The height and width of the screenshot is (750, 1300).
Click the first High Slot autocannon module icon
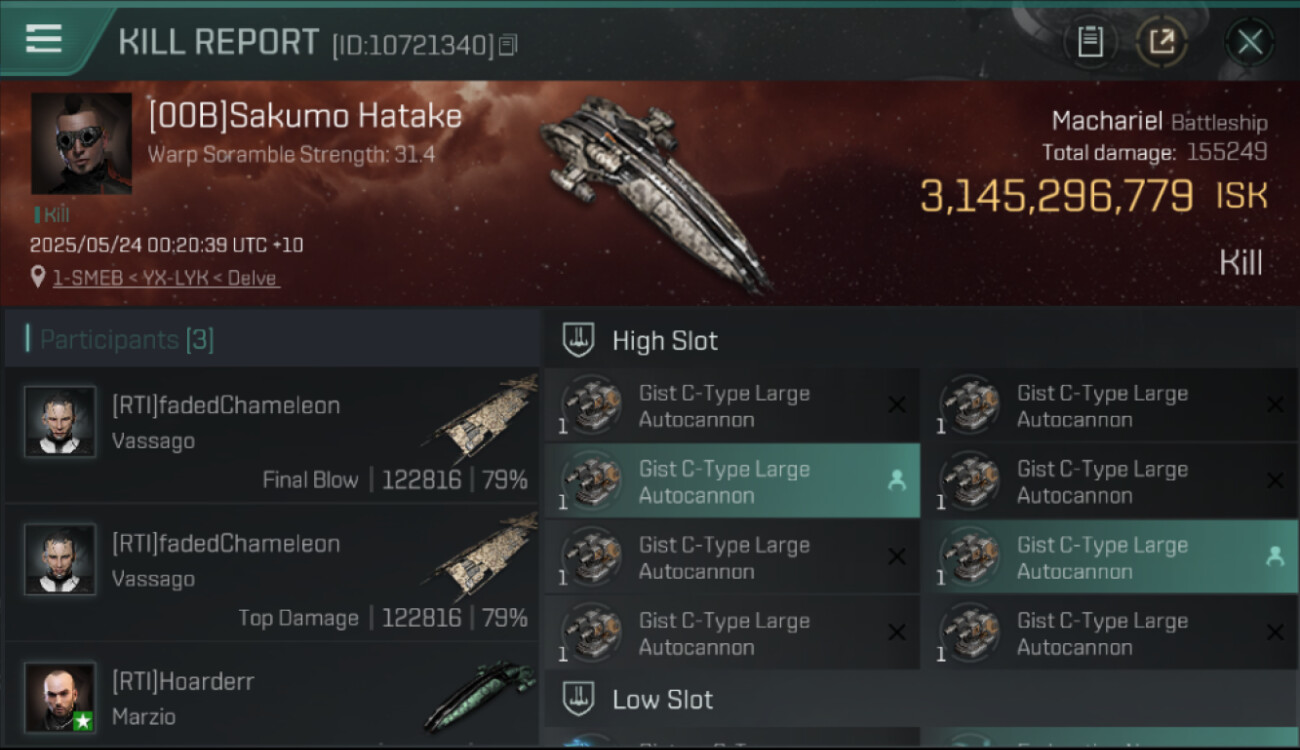tap(591, 405)
